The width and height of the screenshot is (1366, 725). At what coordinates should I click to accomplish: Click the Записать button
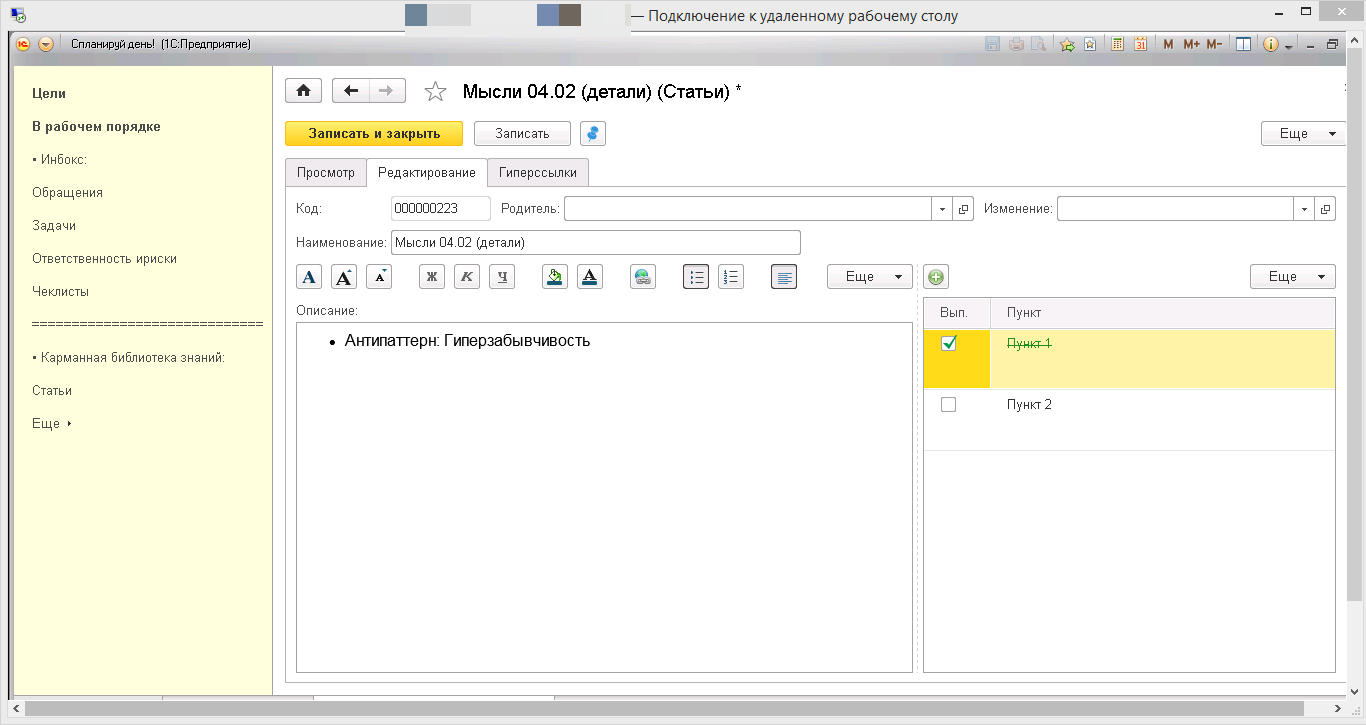click(x=522, y=134)
